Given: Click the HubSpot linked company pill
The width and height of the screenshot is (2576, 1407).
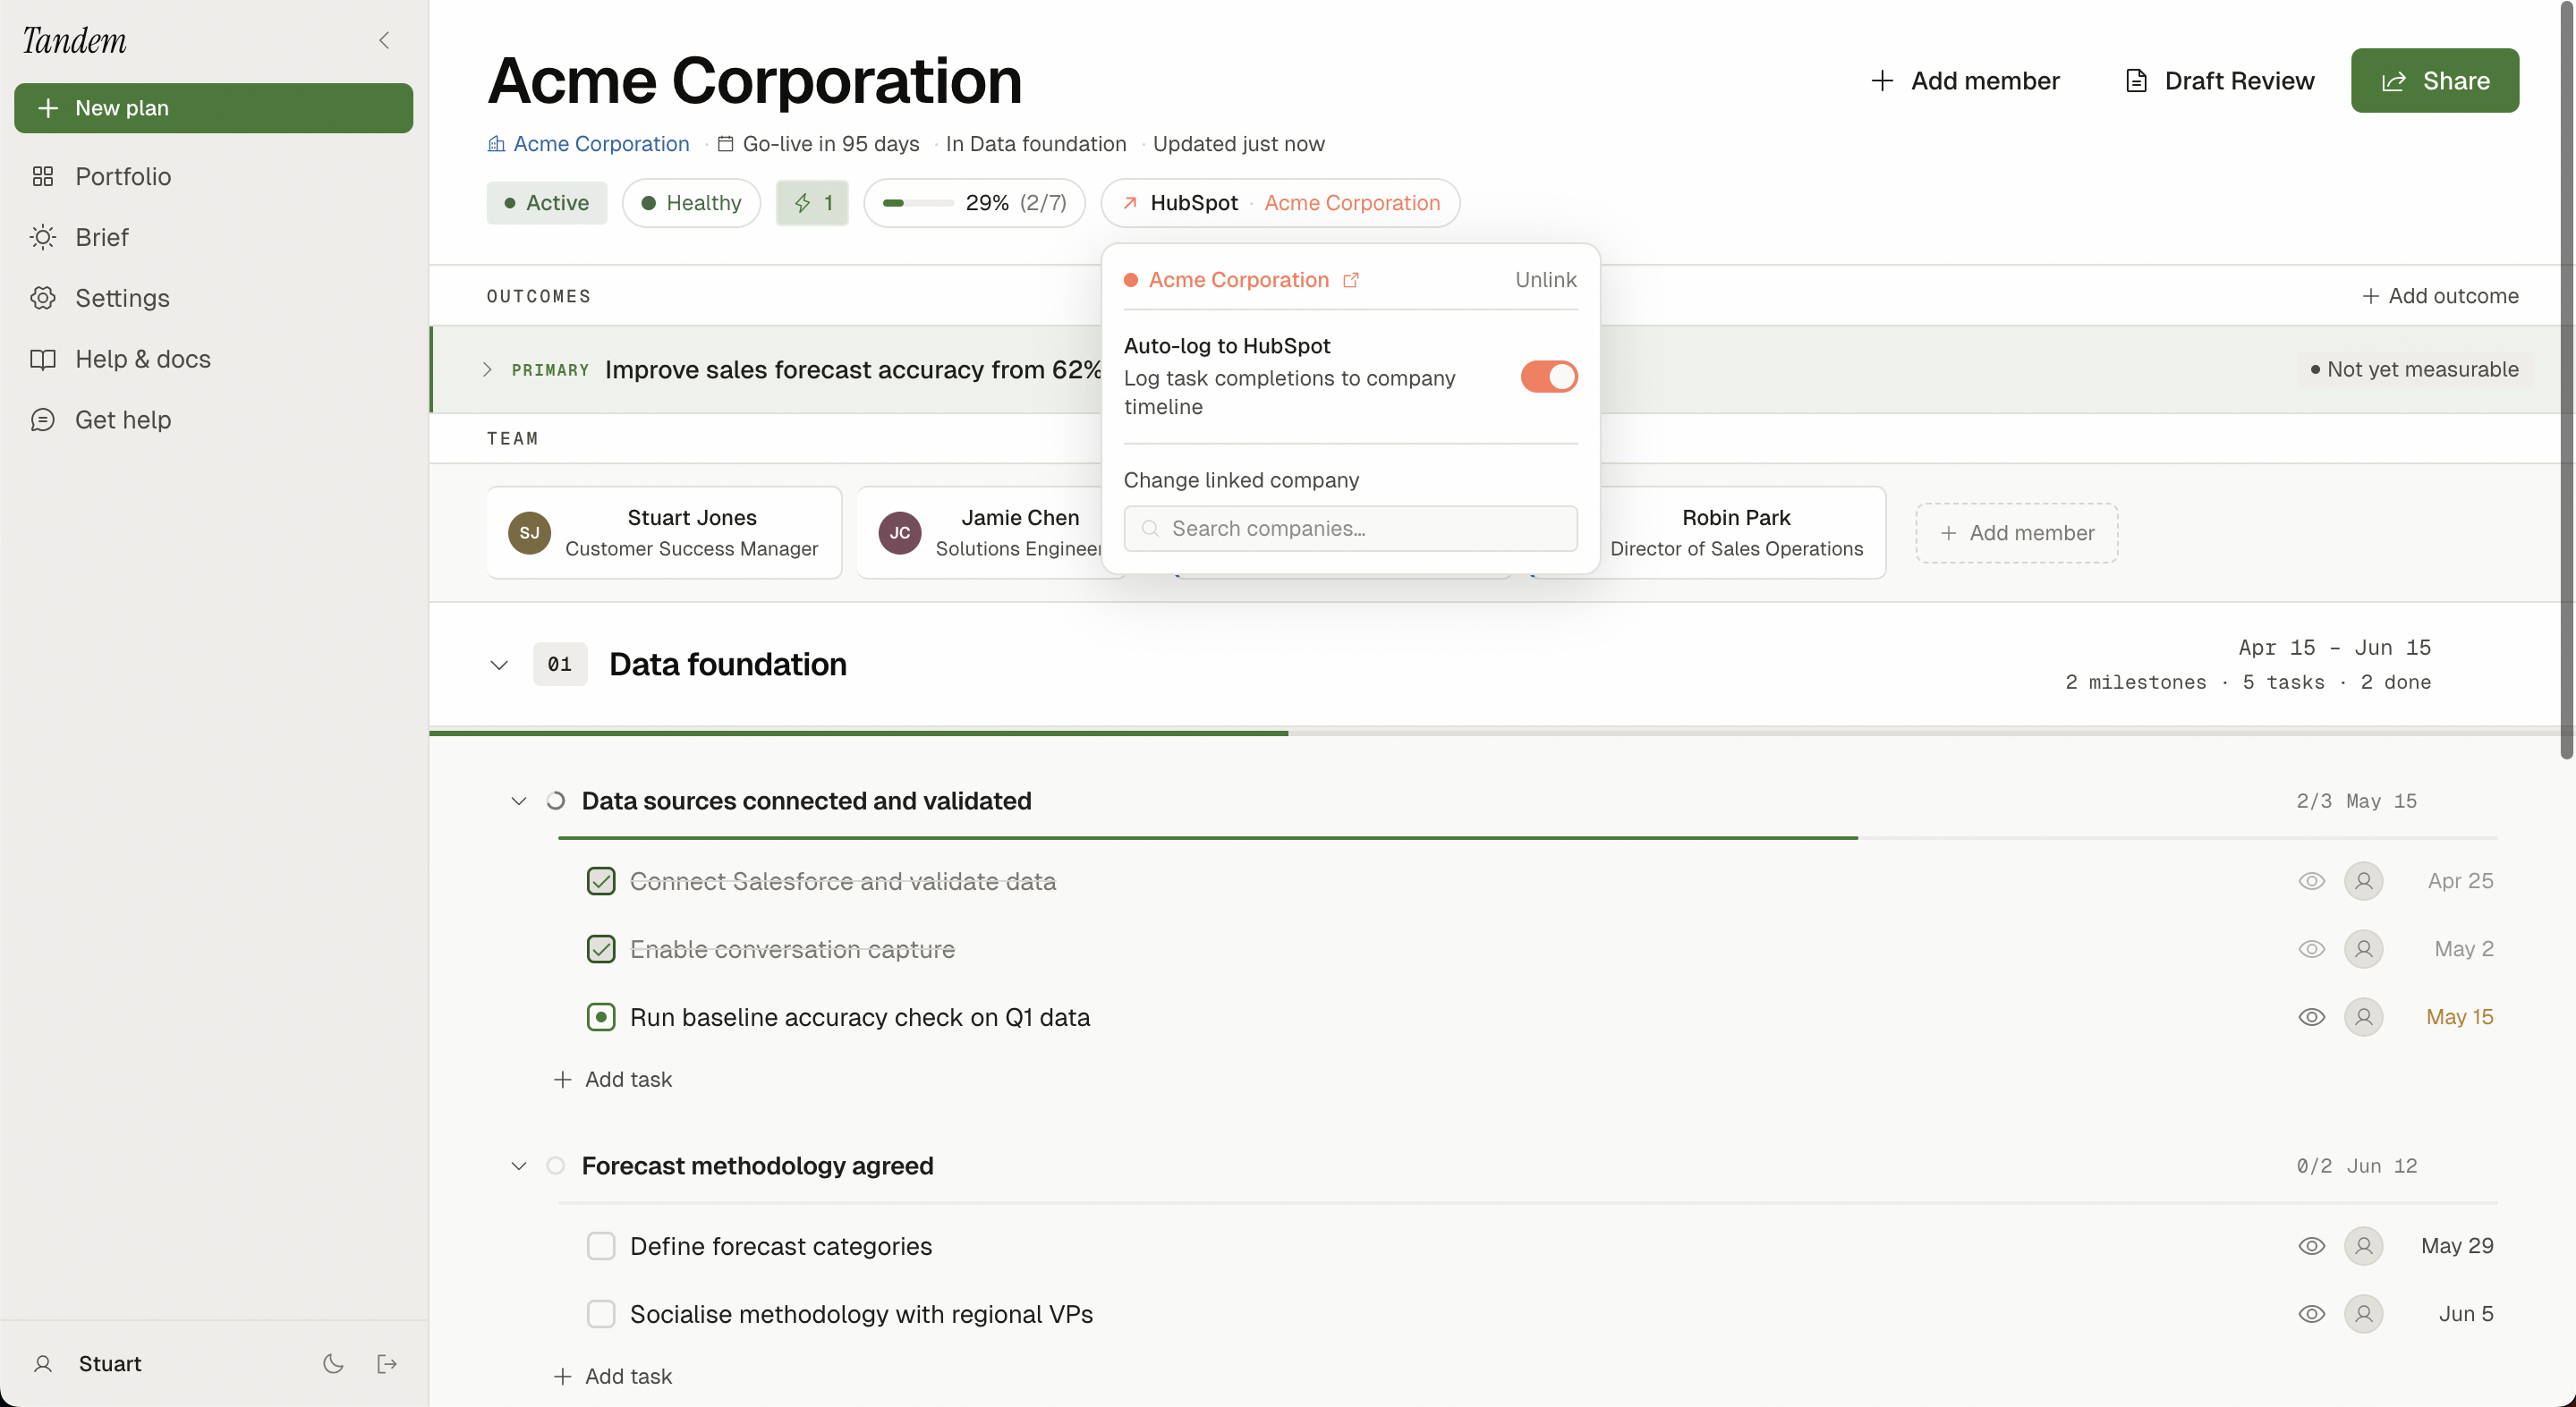Looking at the screenshot, I should 1280,203.
